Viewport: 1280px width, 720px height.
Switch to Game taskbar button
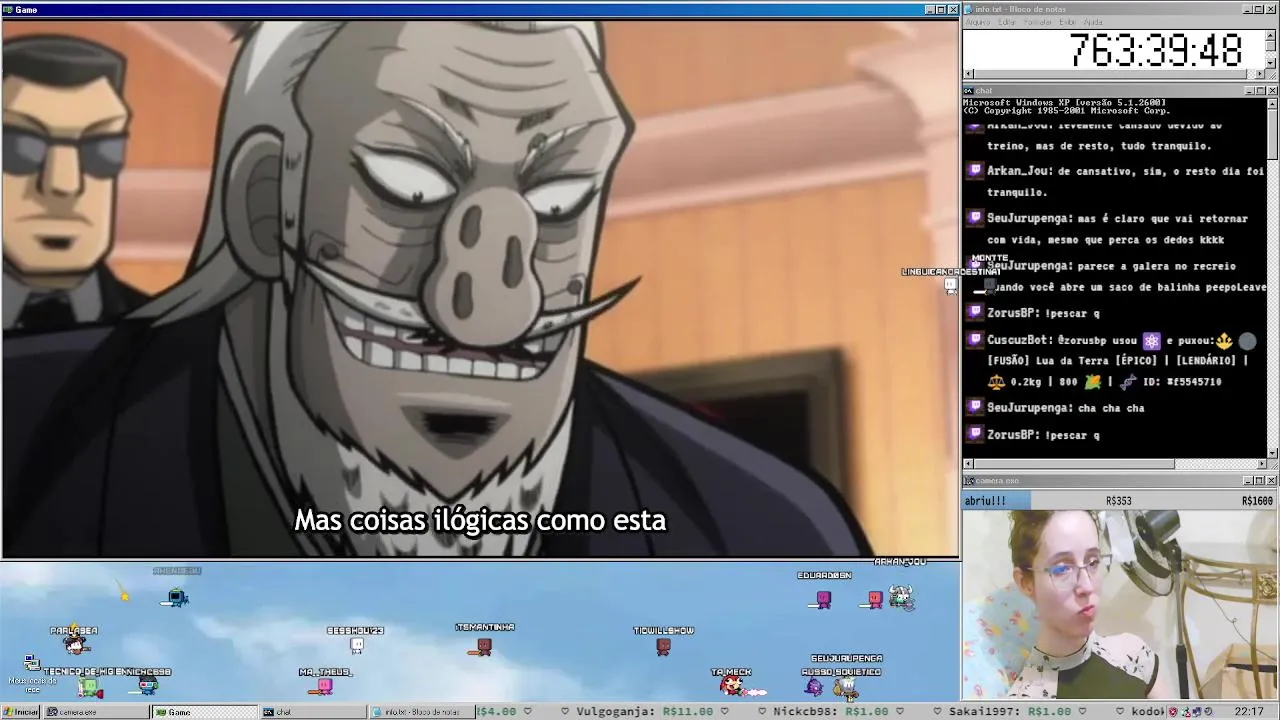(x=205, y=712)
